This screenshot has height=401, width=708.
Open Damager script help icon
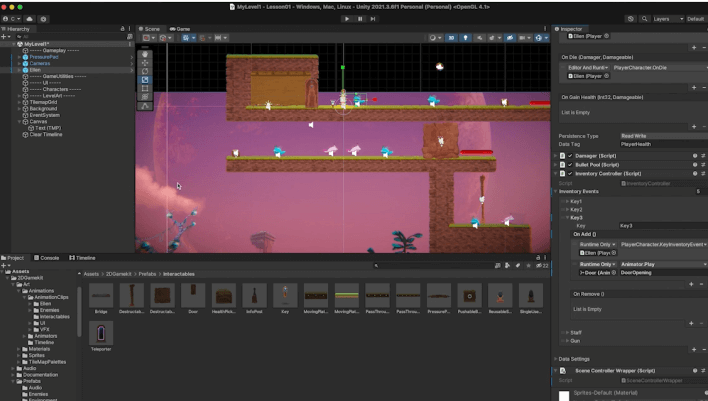[x=695, y=156]
